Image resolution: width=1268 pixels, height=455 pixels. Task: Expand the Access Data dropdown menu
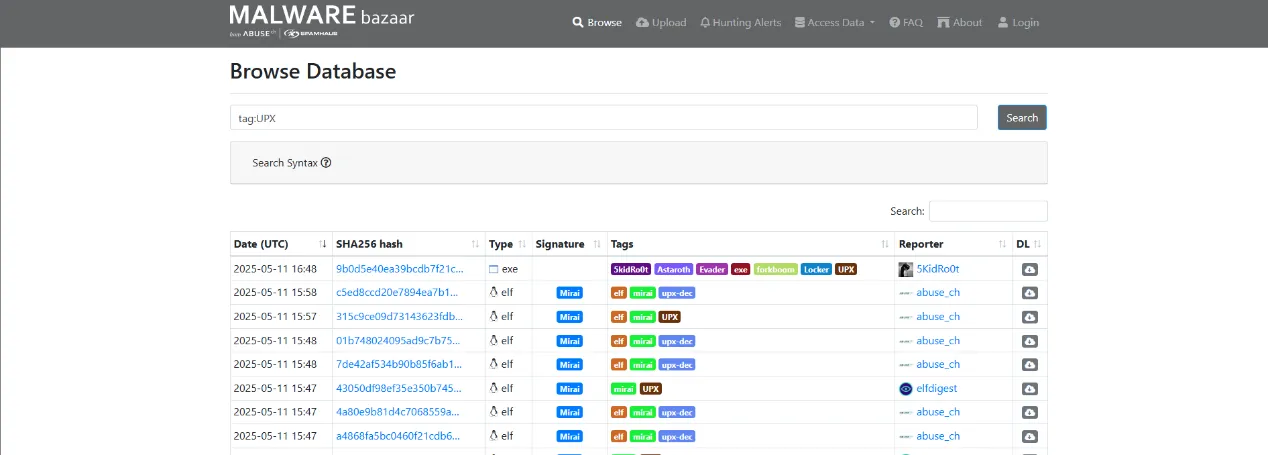click(x=834, y=22)
